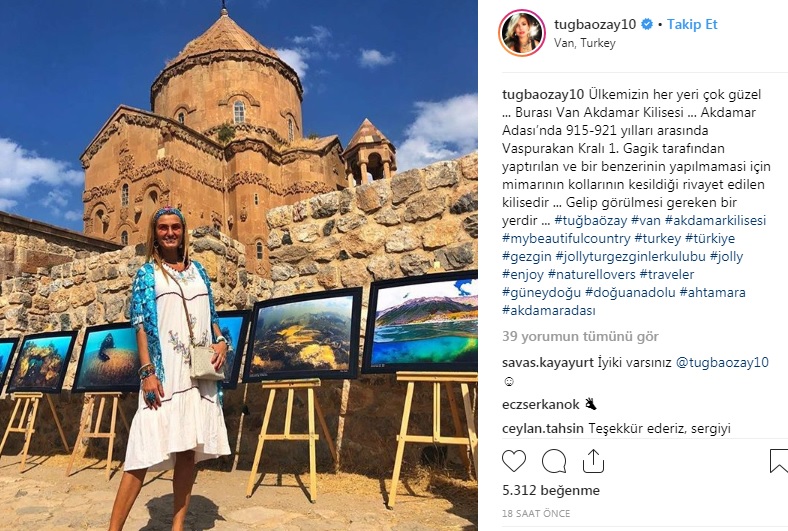Viewport: 788px width, 531px height.
Task: Expand all comments via 39 yorumun tümünü gör
Action: point(580,337)
